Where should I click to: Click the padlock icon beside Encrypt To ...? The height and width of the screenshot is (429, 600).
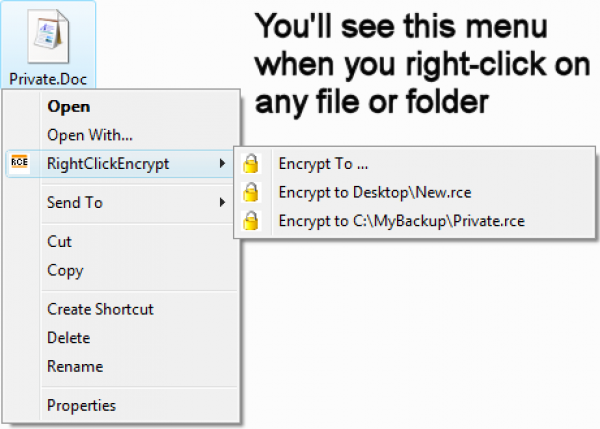pyautogui.click(x=252, y=164)
